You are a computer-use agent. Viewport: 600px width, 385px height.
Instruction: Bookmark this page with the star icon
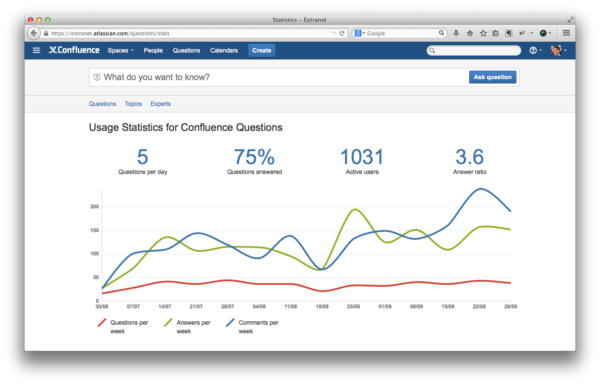pyautogui.click(x=483, y=33)
